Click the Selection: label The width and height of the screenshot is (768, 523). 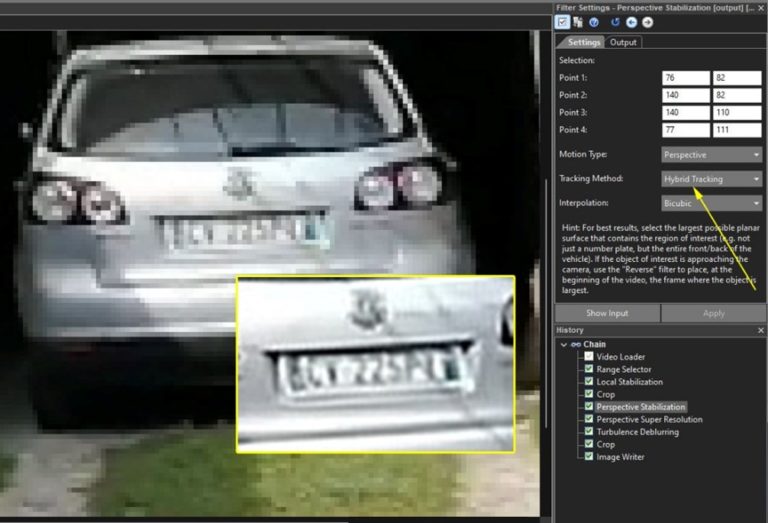click(x=577, y=60)
